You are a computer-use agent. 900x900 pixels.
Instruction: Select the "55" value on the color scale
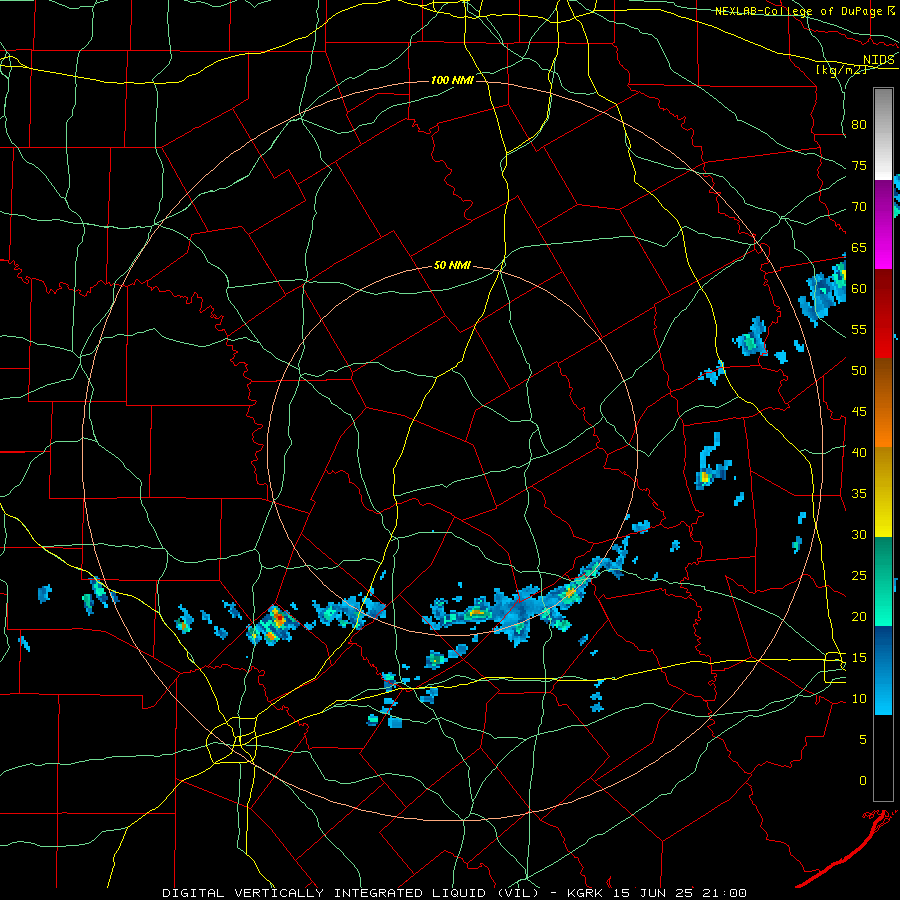(859, 330)
